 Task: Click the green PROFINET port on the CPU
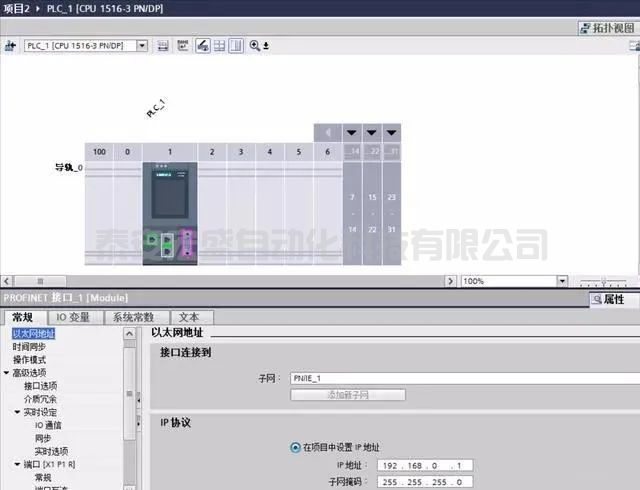coord(152,240)
